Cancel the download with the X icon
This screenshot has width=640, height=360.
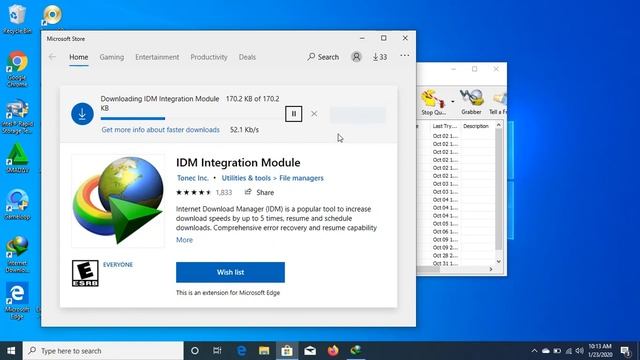314,114
